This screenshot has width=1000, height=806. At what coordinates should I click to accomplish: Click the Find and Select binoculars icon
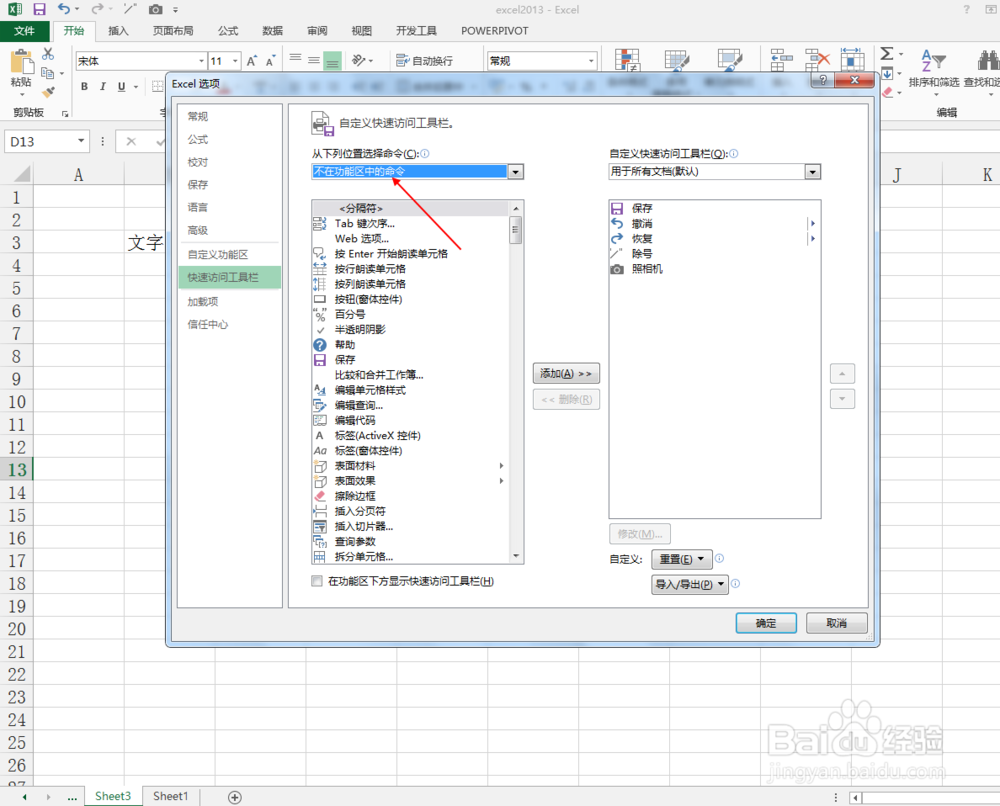coord(988,61)
